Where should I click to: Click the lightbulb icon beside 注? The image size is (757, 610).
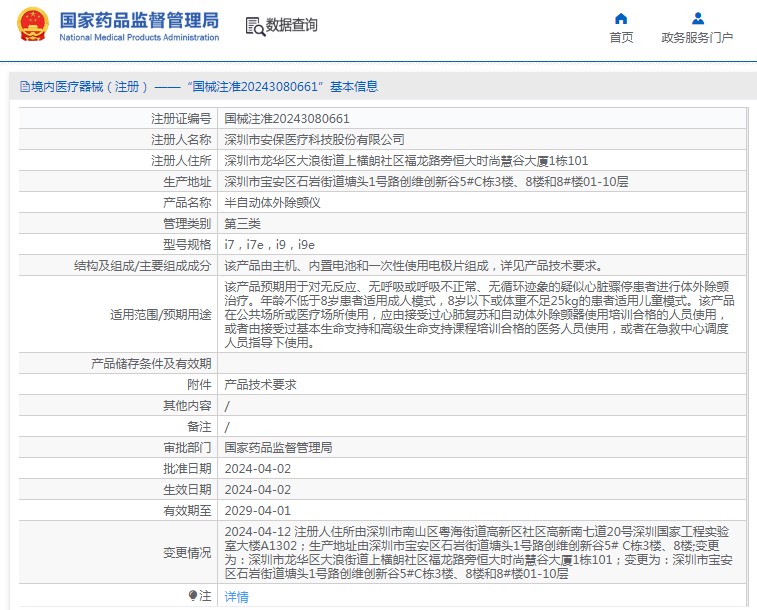coord(193,595)
